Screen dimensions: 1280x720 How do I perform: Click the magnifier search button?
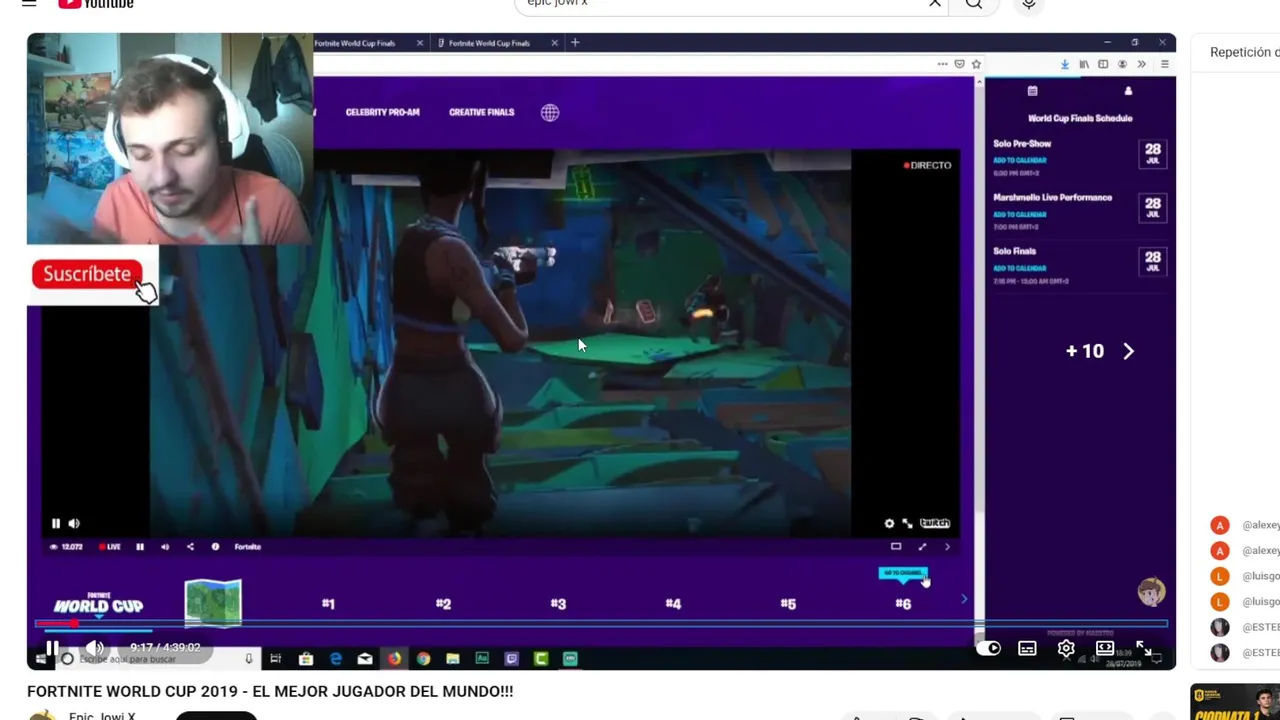coord(974,3)
